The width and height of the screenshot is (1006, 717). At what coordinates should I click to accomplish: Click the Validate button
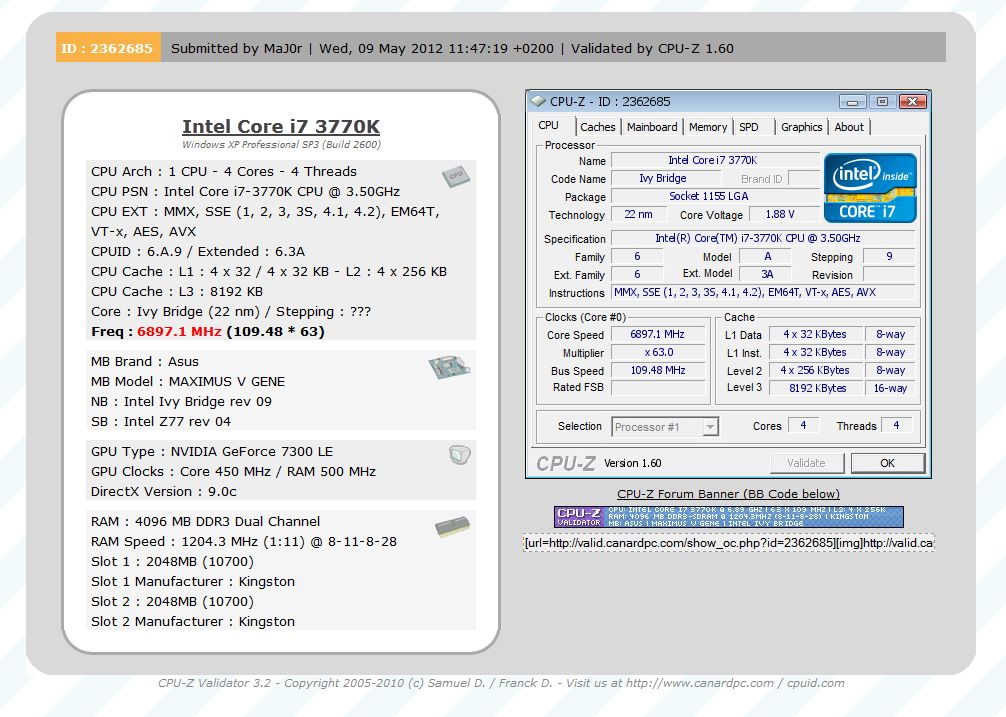[806, 463]
